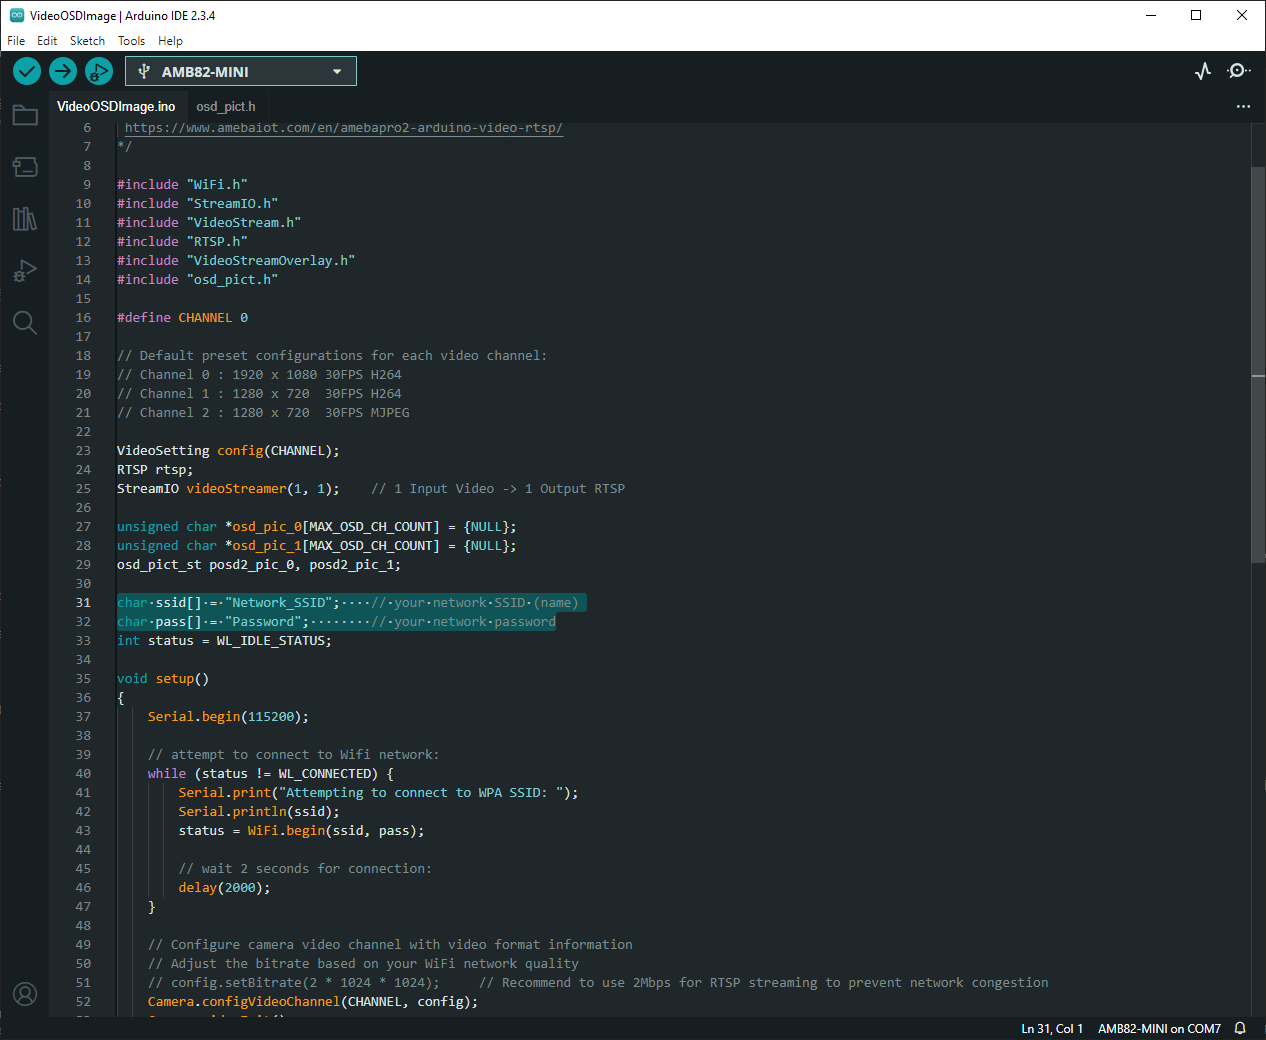The width and height of the screenshot is (1266, 1040).
Task: Open the Sketch menu
Action: (x=87, y=41)
